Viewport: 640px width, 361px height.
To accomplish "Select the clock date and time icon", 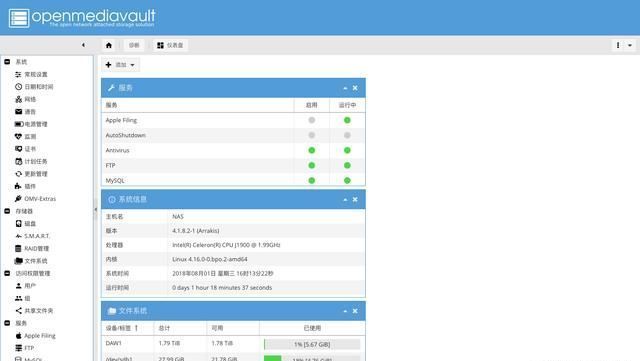I will click(x=18, y=87).
